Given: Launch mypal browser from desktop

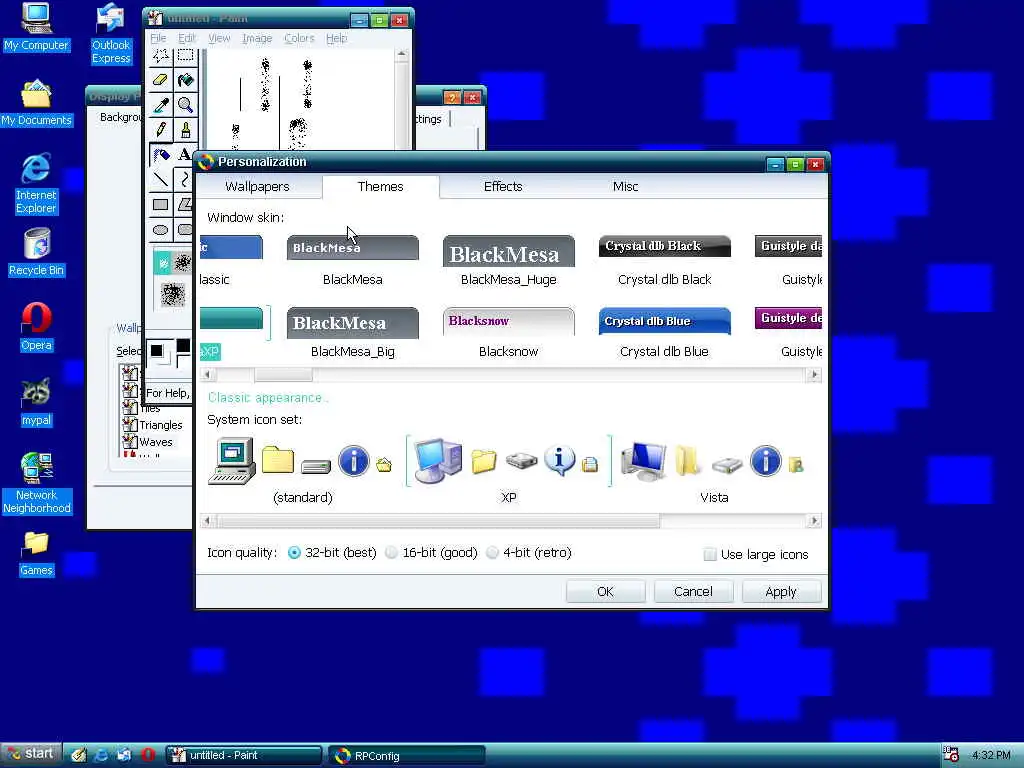Looking at the screenshot, I should [36, 402].
